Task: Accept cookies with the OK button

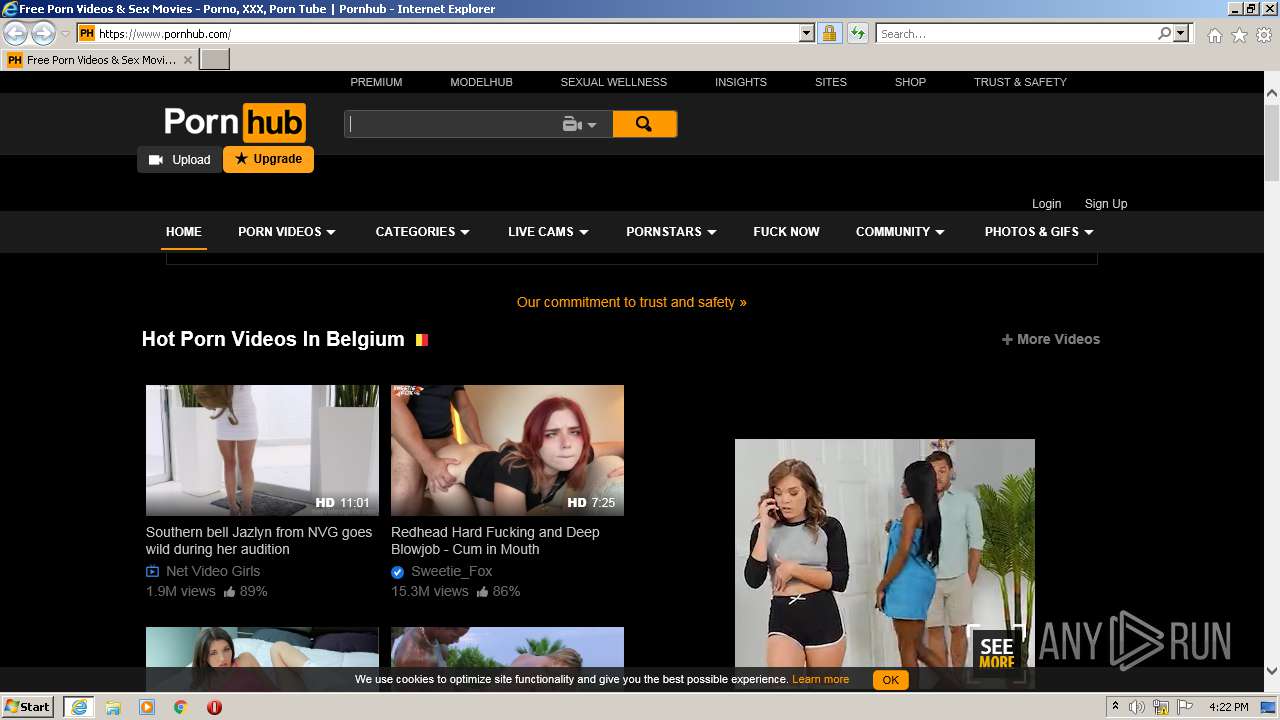Action: pyautogui.click(x=890, y=680)
